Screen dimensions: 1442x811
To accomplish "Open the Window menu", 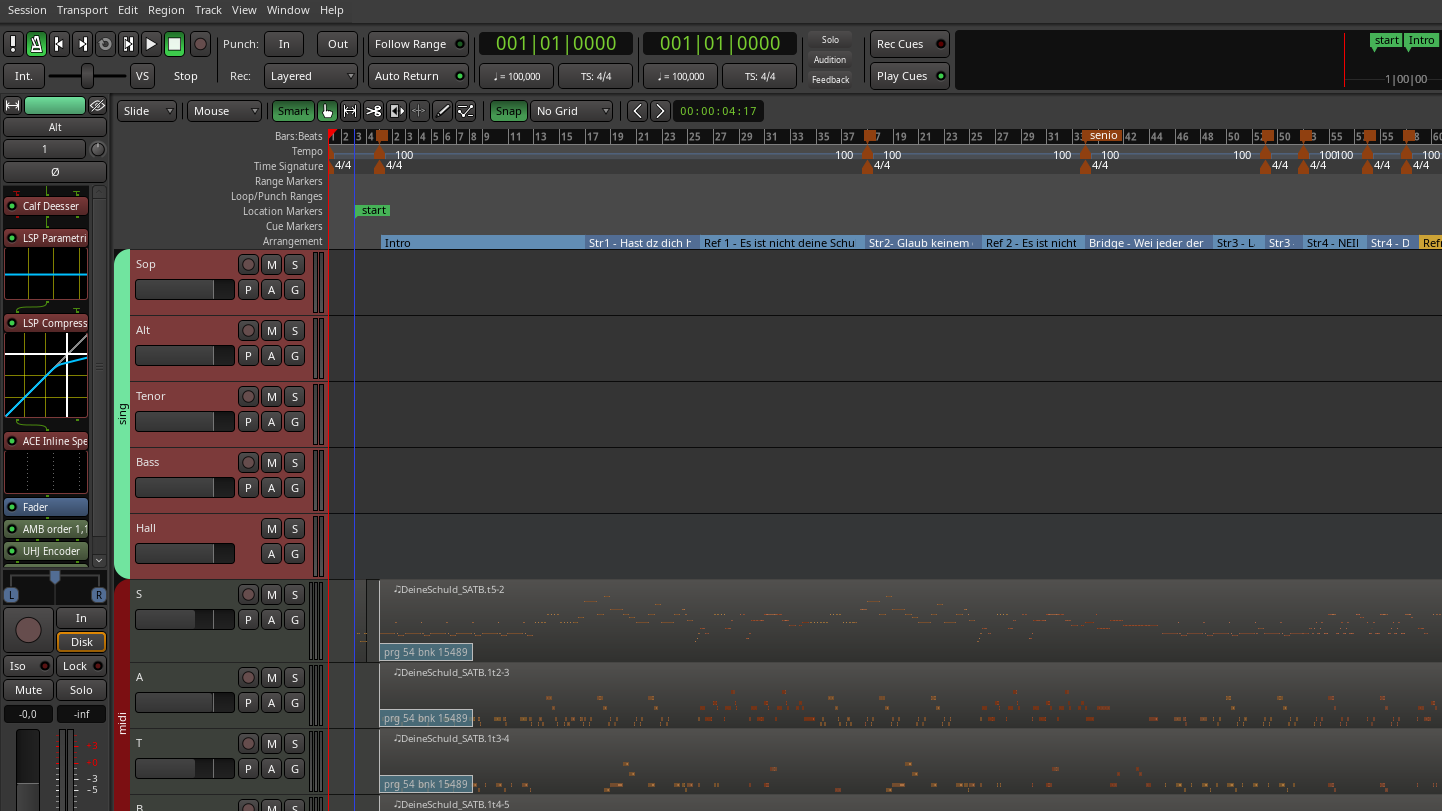I will coord(288,10).
